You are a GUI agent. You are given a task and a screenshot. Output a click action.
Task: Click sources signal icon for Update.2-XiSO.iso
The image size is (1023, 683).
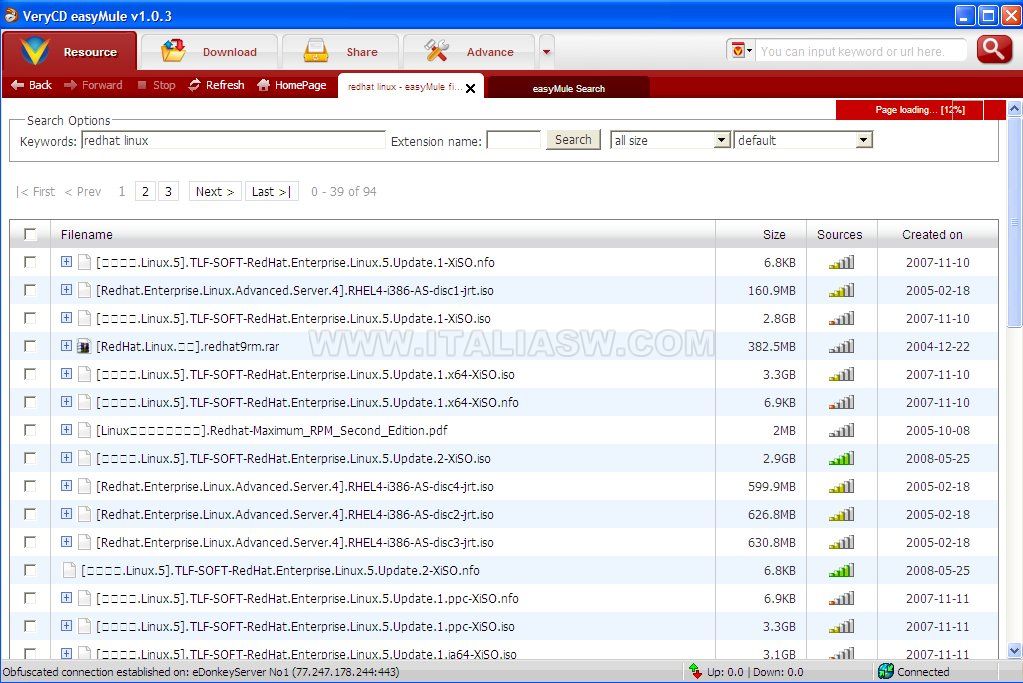point(842,459)
